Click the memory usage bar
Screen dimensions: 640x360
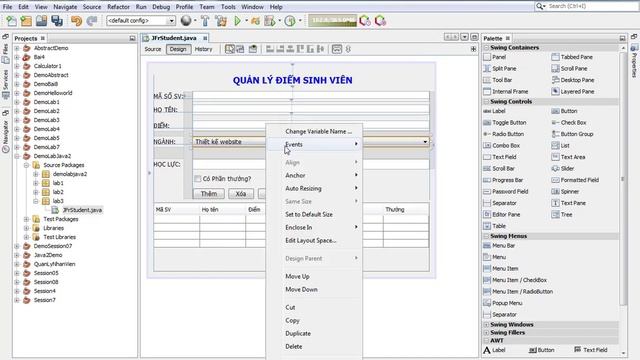[332, 20]
